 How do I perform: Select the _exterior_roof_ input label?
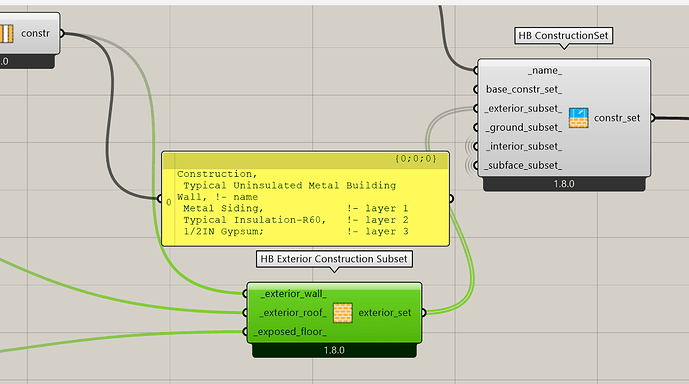click(293, 312)
